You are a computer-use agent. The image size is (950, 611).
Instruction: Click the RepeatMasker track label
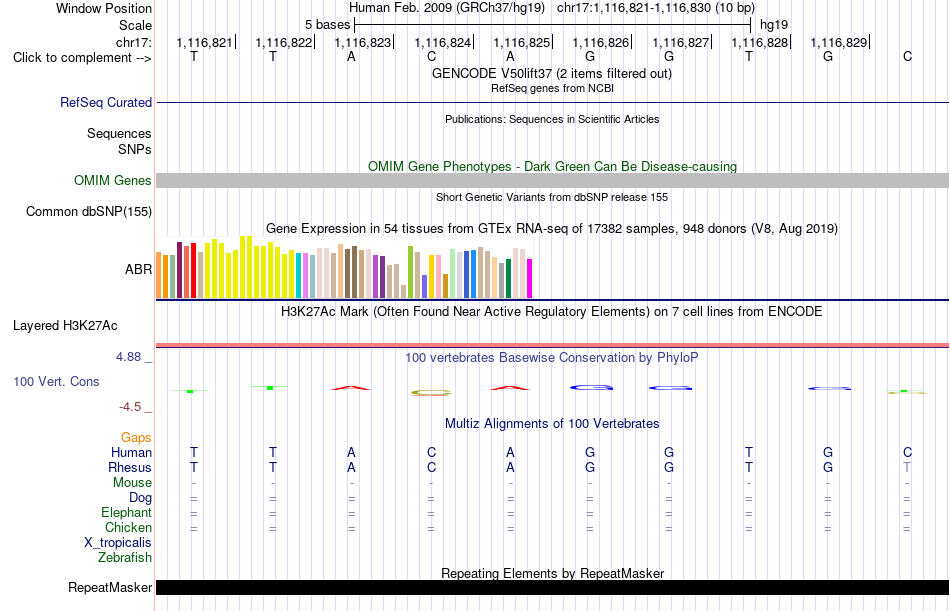point(110,587)
